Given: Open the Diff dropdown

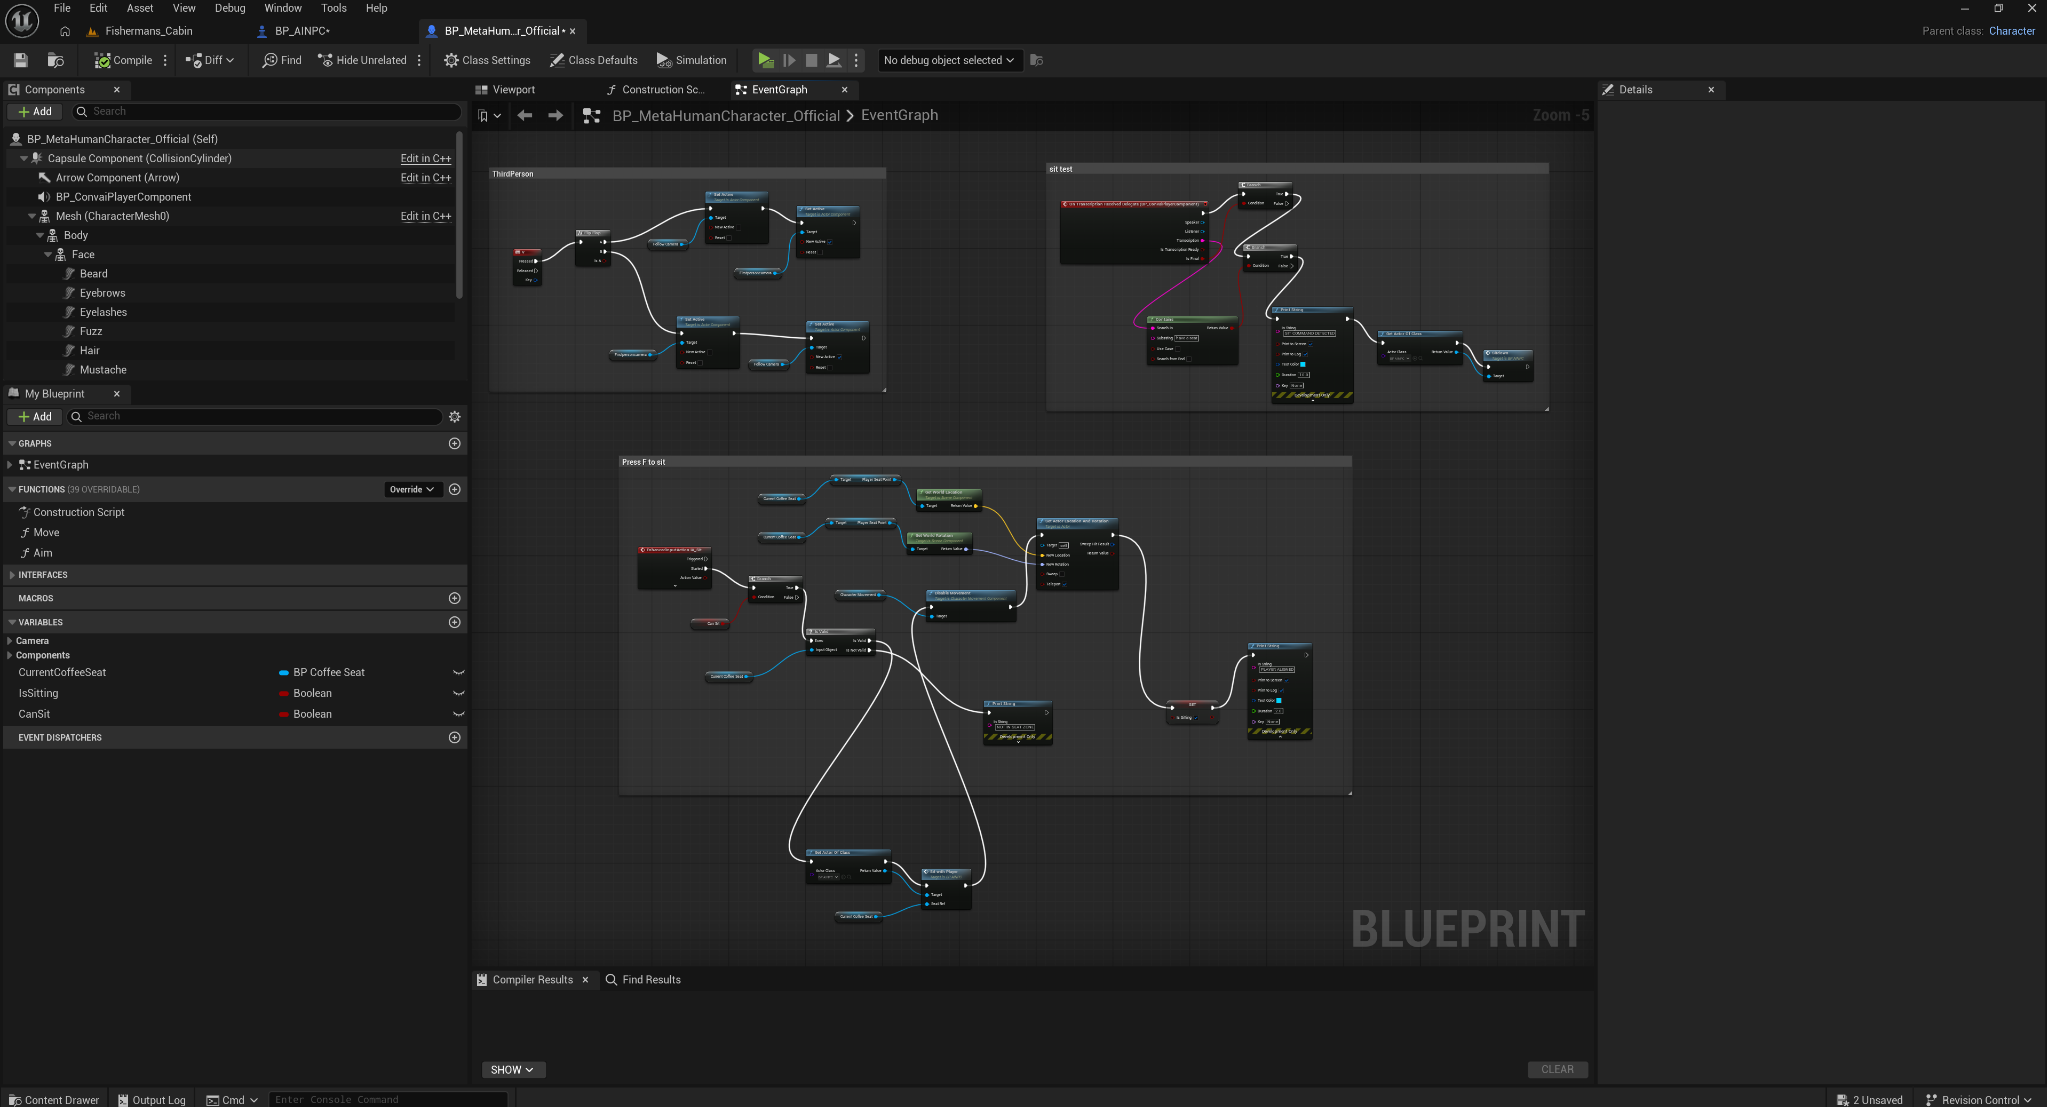Looking at the screenshot, I should click(x=210, y=60).
